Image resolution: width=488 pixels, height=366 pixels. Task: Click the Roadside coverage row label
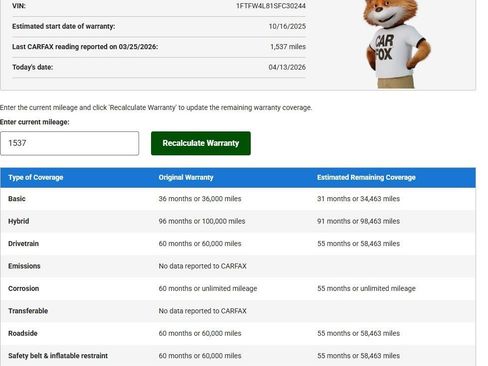click(x=23, y=333)
